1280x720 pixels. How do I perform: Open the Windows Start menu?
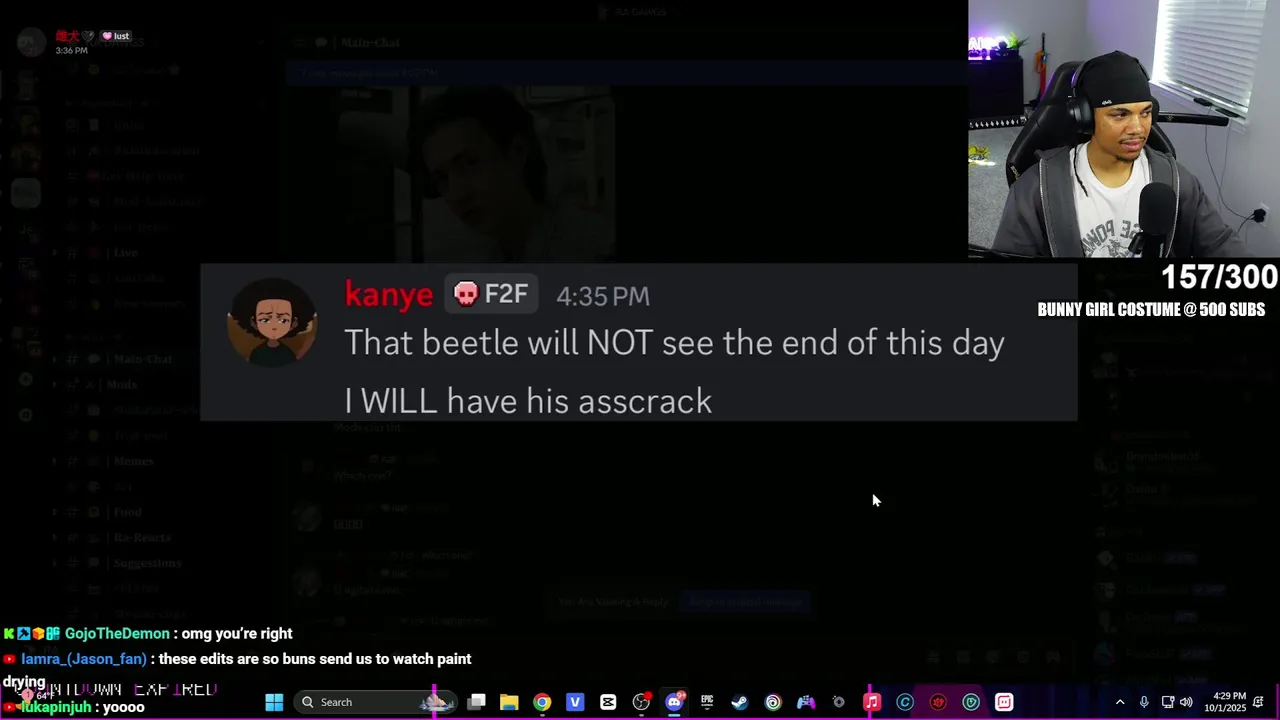274,702
